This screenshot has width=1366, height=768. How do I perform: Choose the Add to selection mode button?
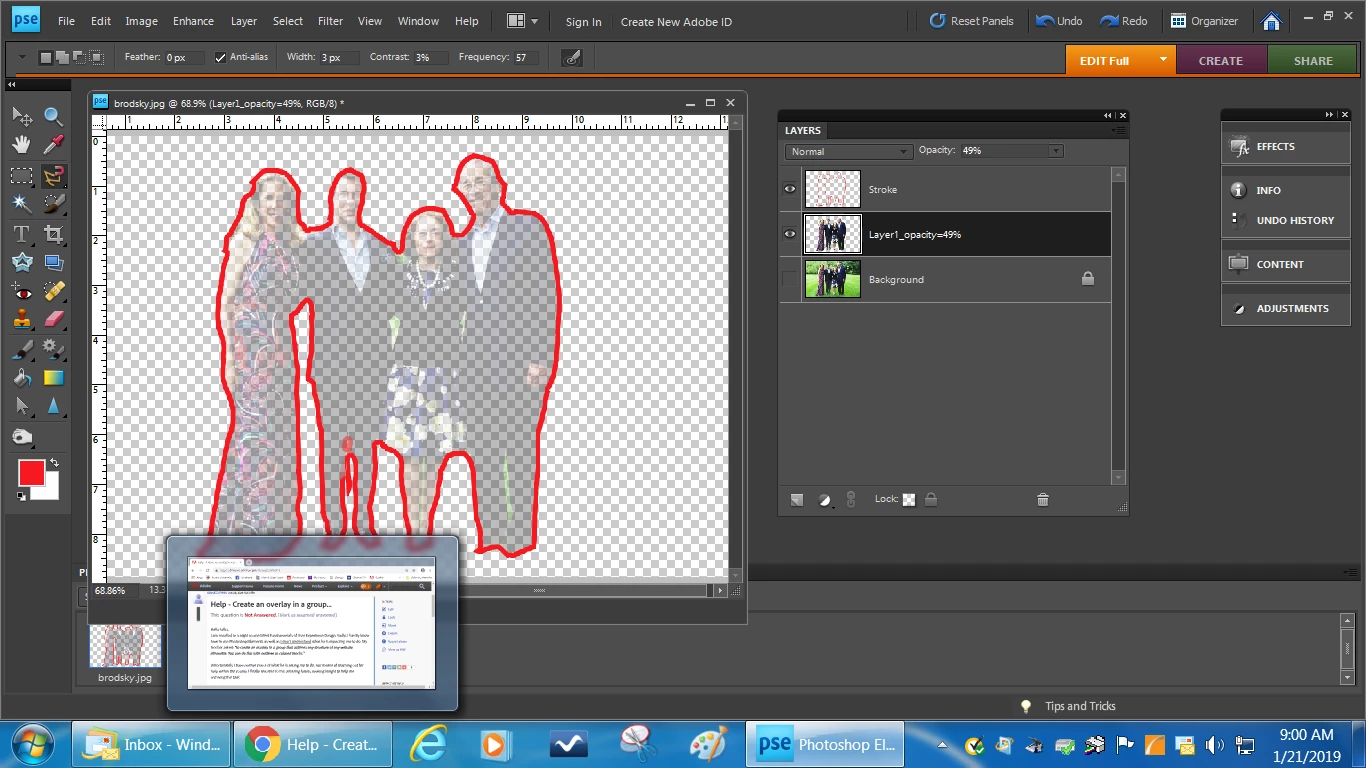63,58
